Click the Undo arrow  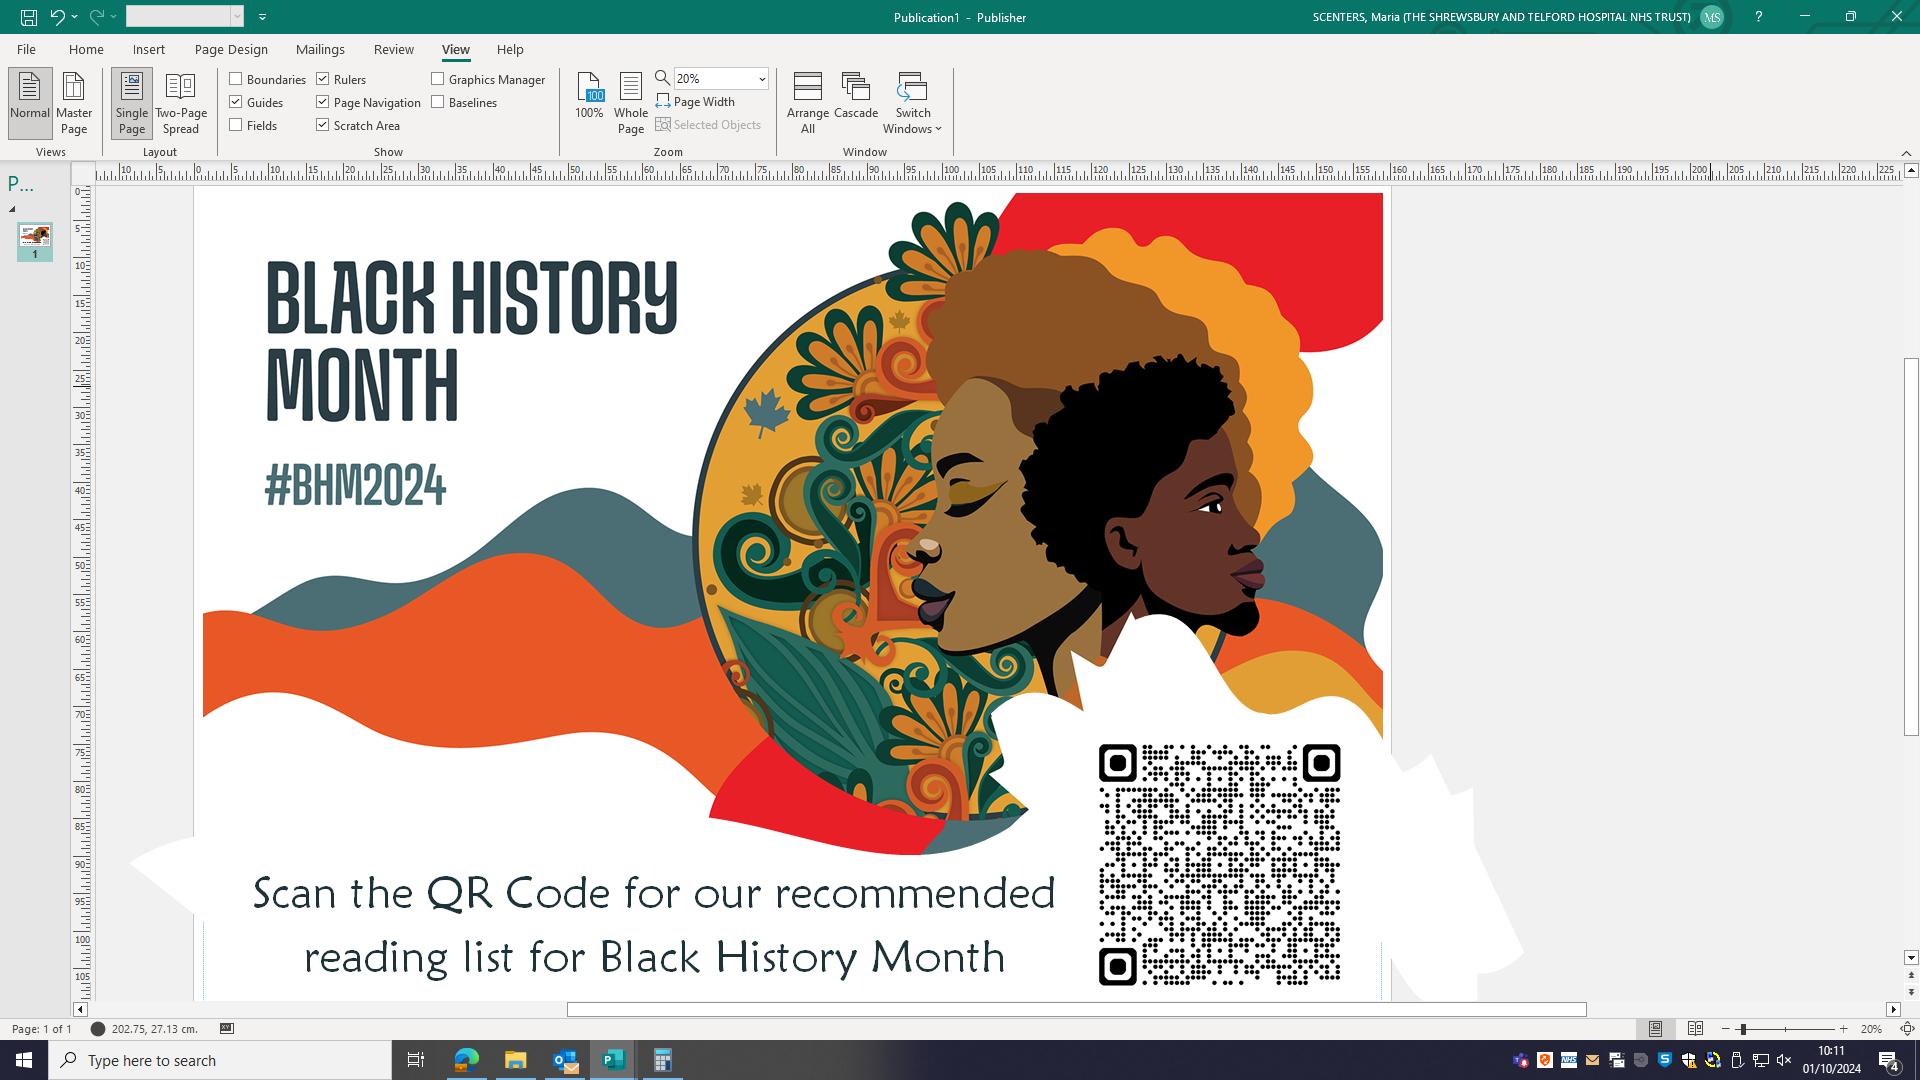coord(57,17)
